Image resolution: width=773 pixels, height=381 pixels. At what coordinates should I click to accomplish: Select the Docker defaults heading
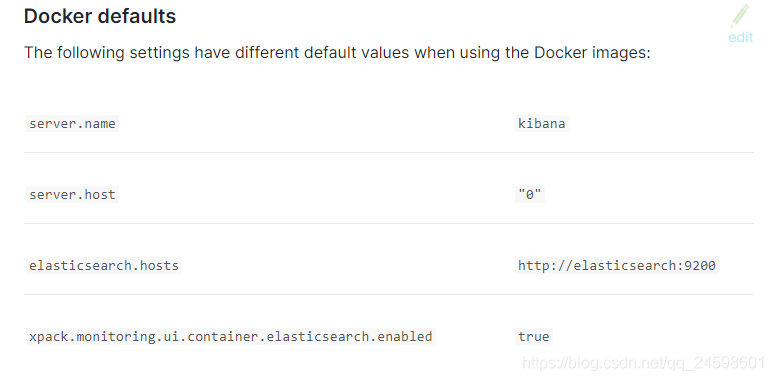pos(100,16)
